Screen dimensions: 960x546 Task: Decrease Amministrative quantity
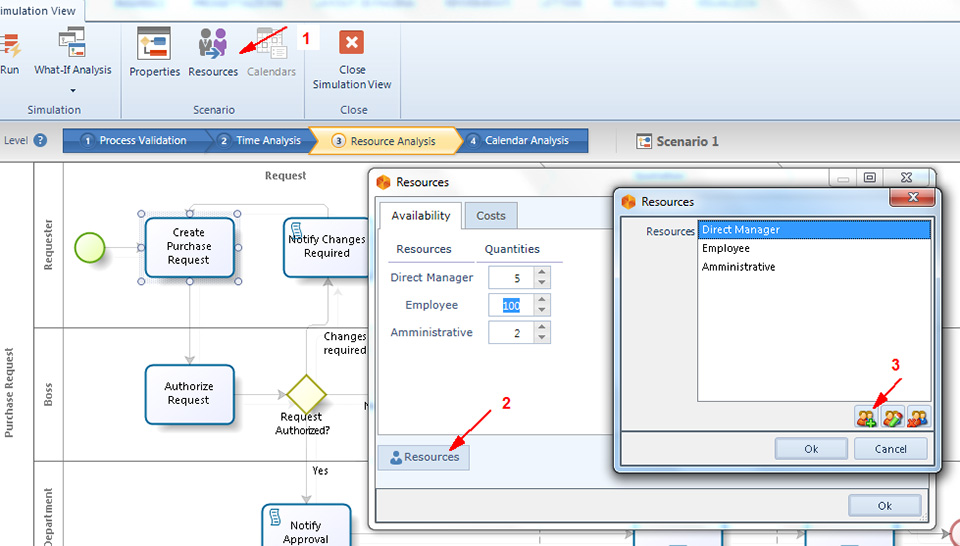[541, 338]
